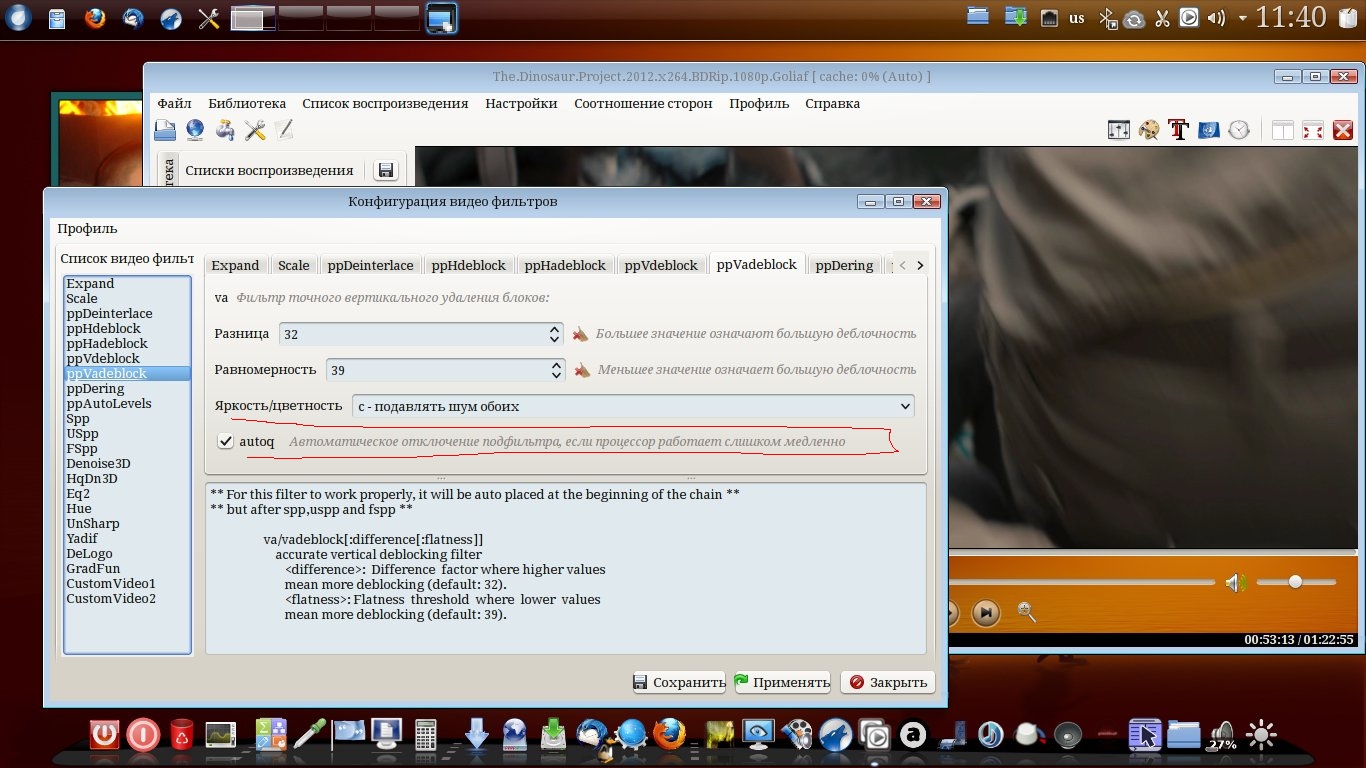Screen dimensions: 1366x768
Task: Open the Настройки menu
Action: [521, 104]
